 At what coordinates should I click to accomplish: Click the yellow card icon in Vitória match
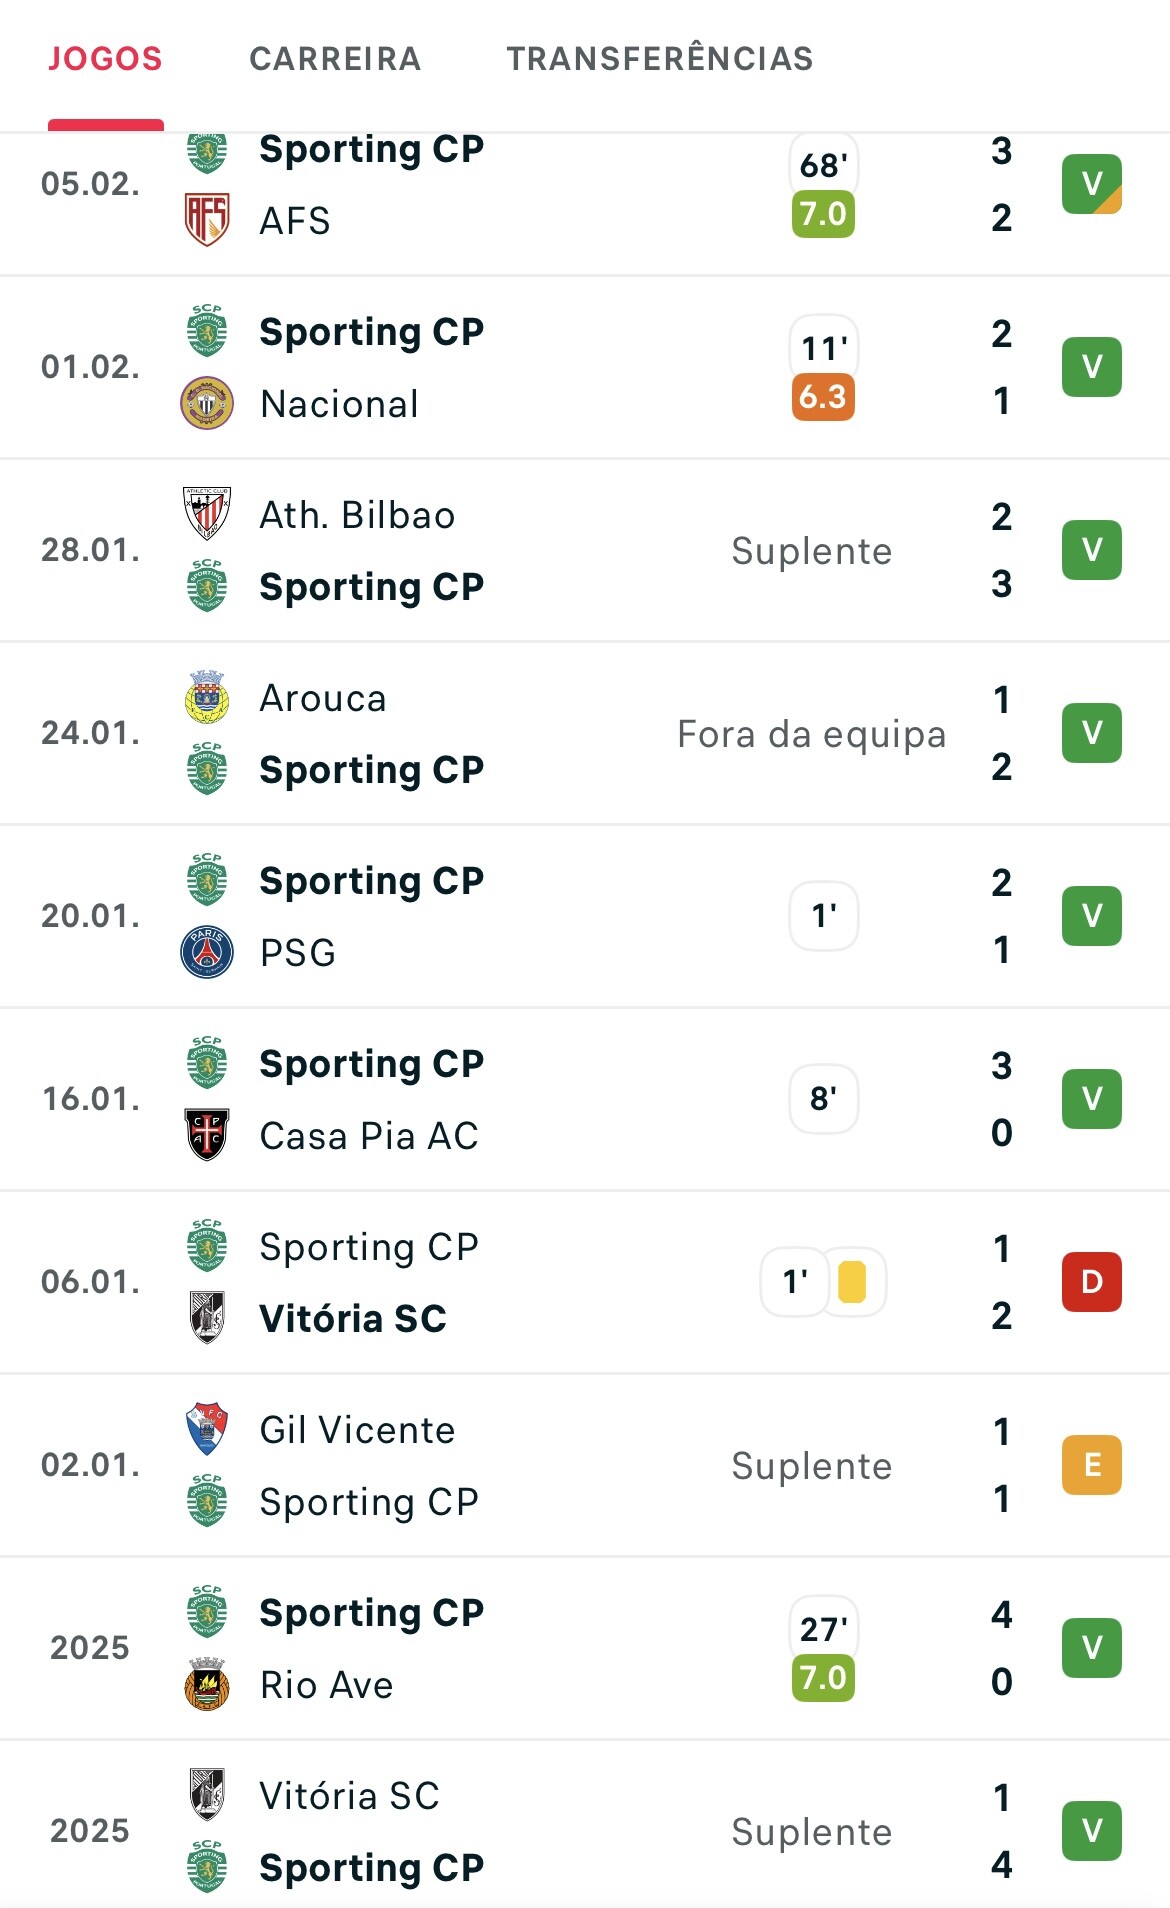852,1282
